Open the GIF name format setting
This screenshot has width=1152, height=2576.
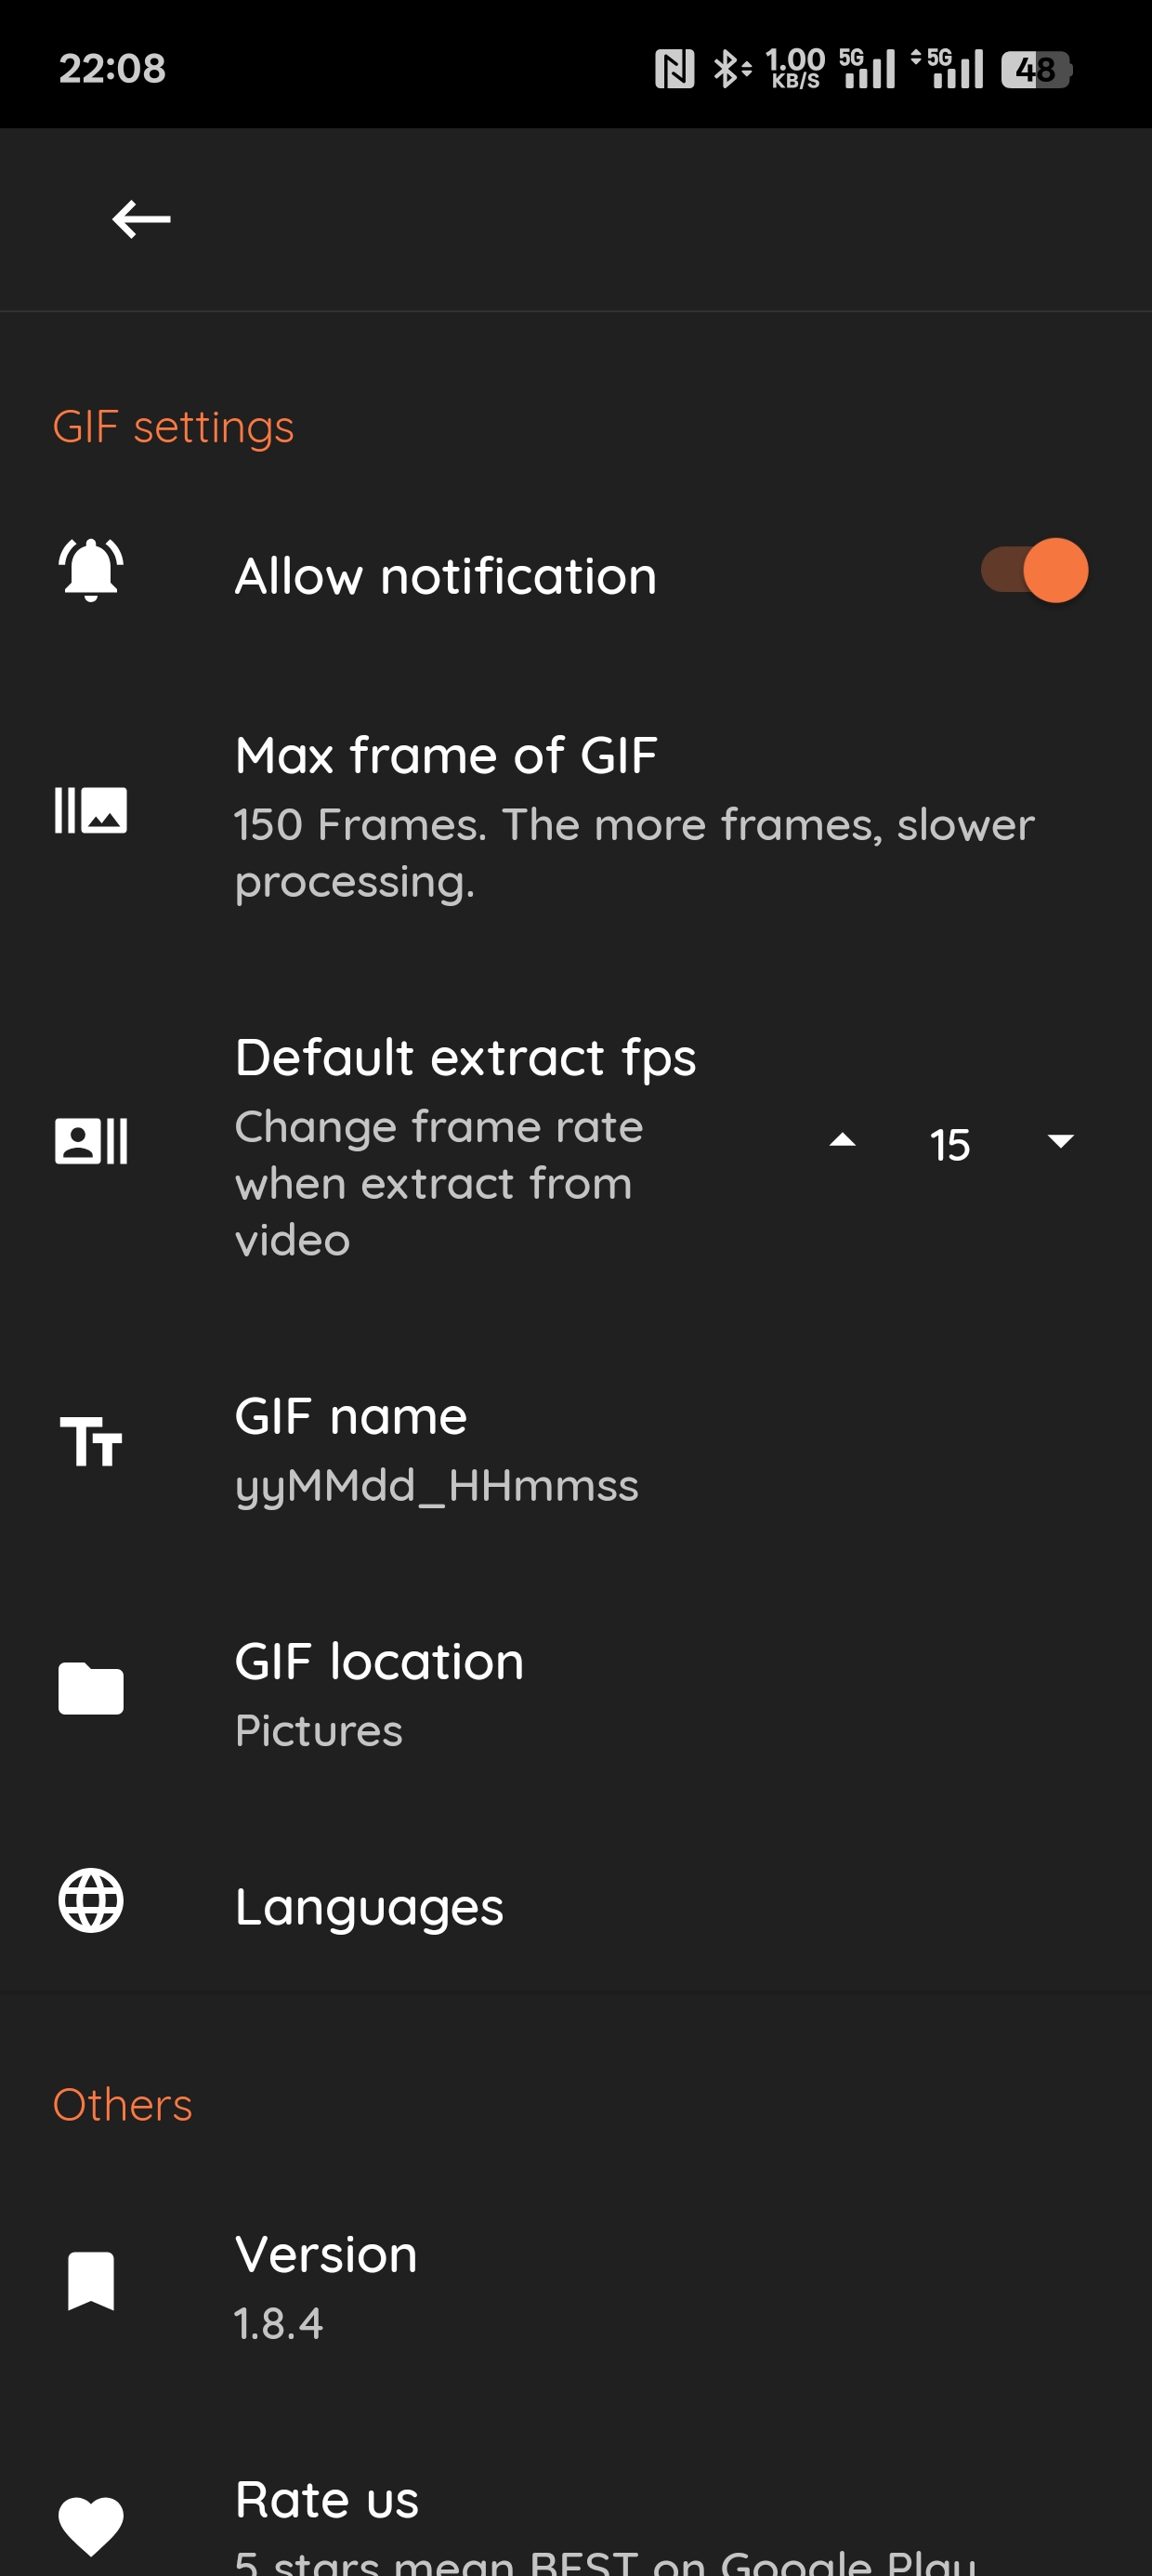436,1448
